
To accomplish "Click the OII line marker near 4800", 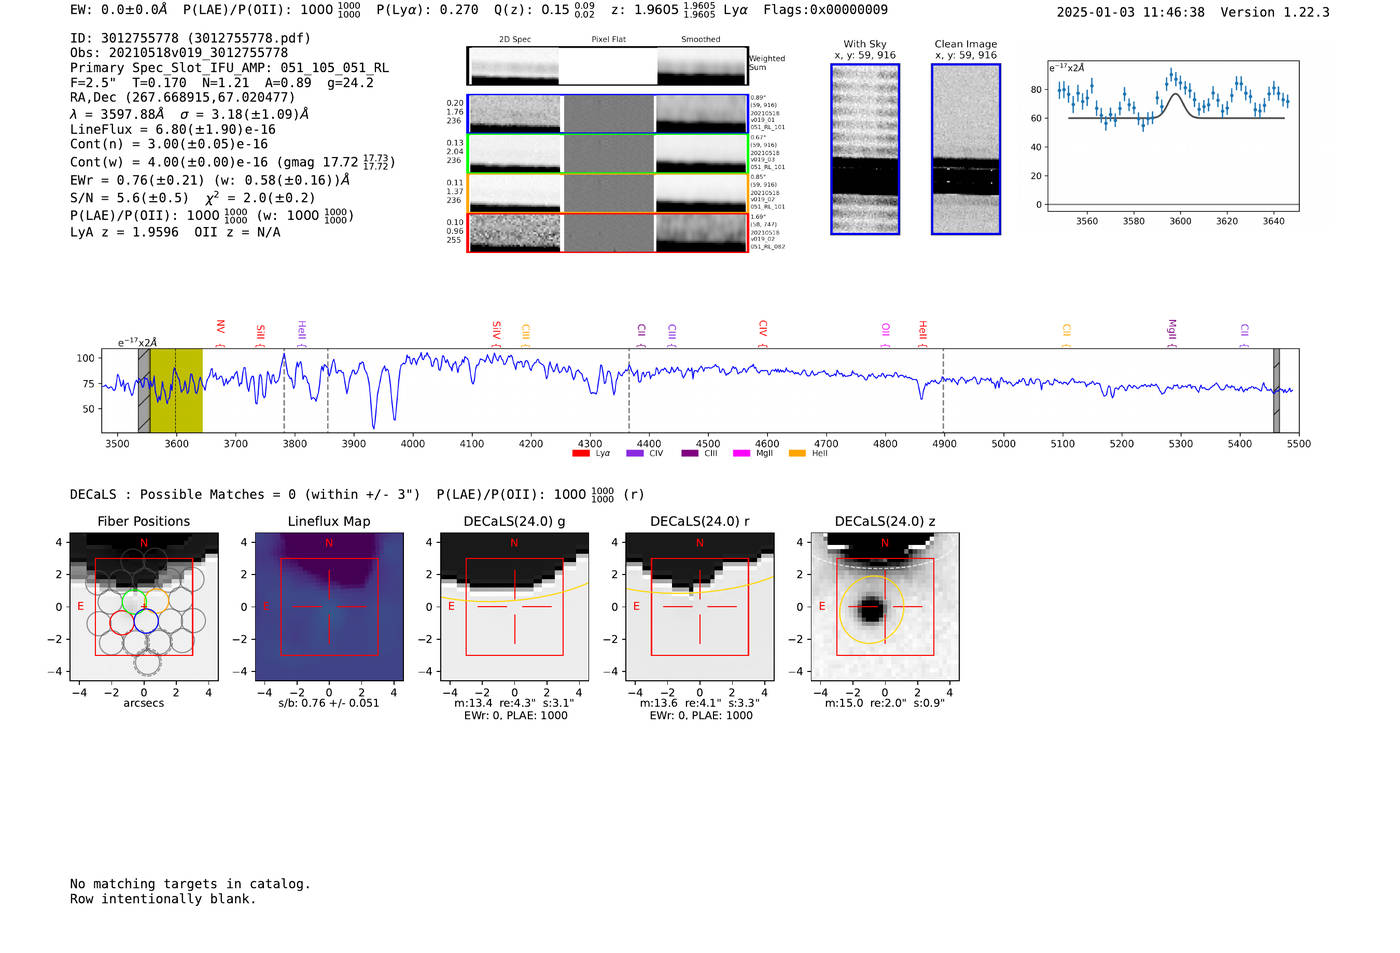I will coord(886,333).
